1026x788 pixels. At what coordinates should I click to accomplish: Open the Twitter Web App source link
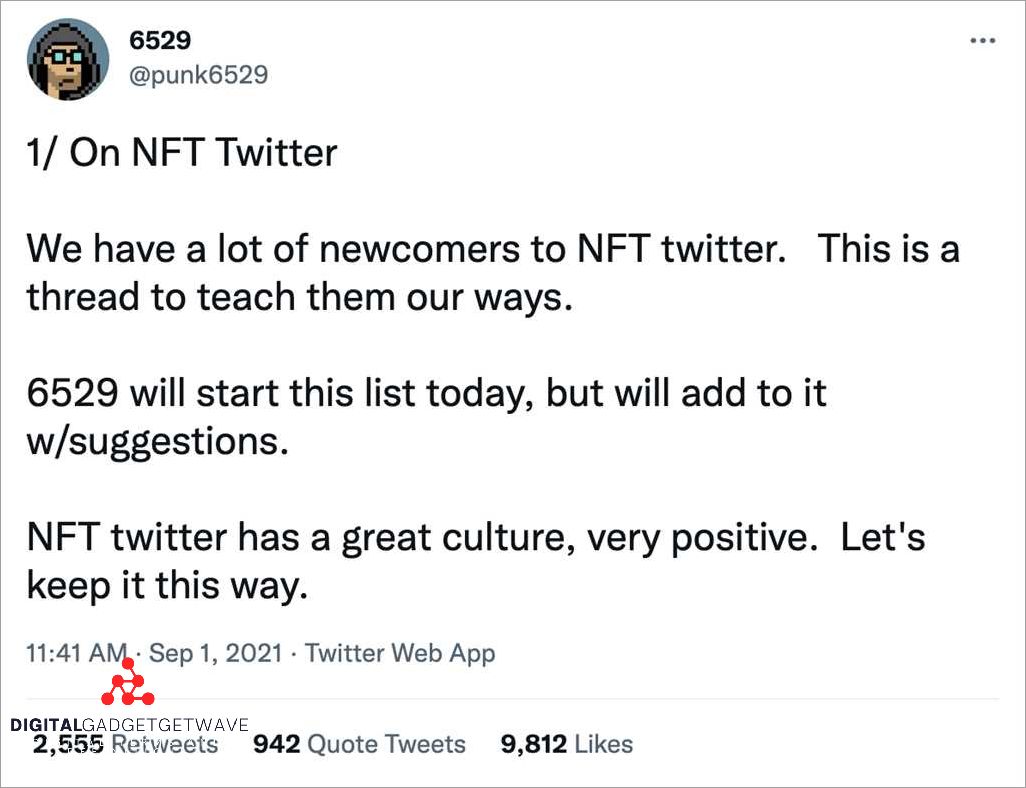(400, 654)
